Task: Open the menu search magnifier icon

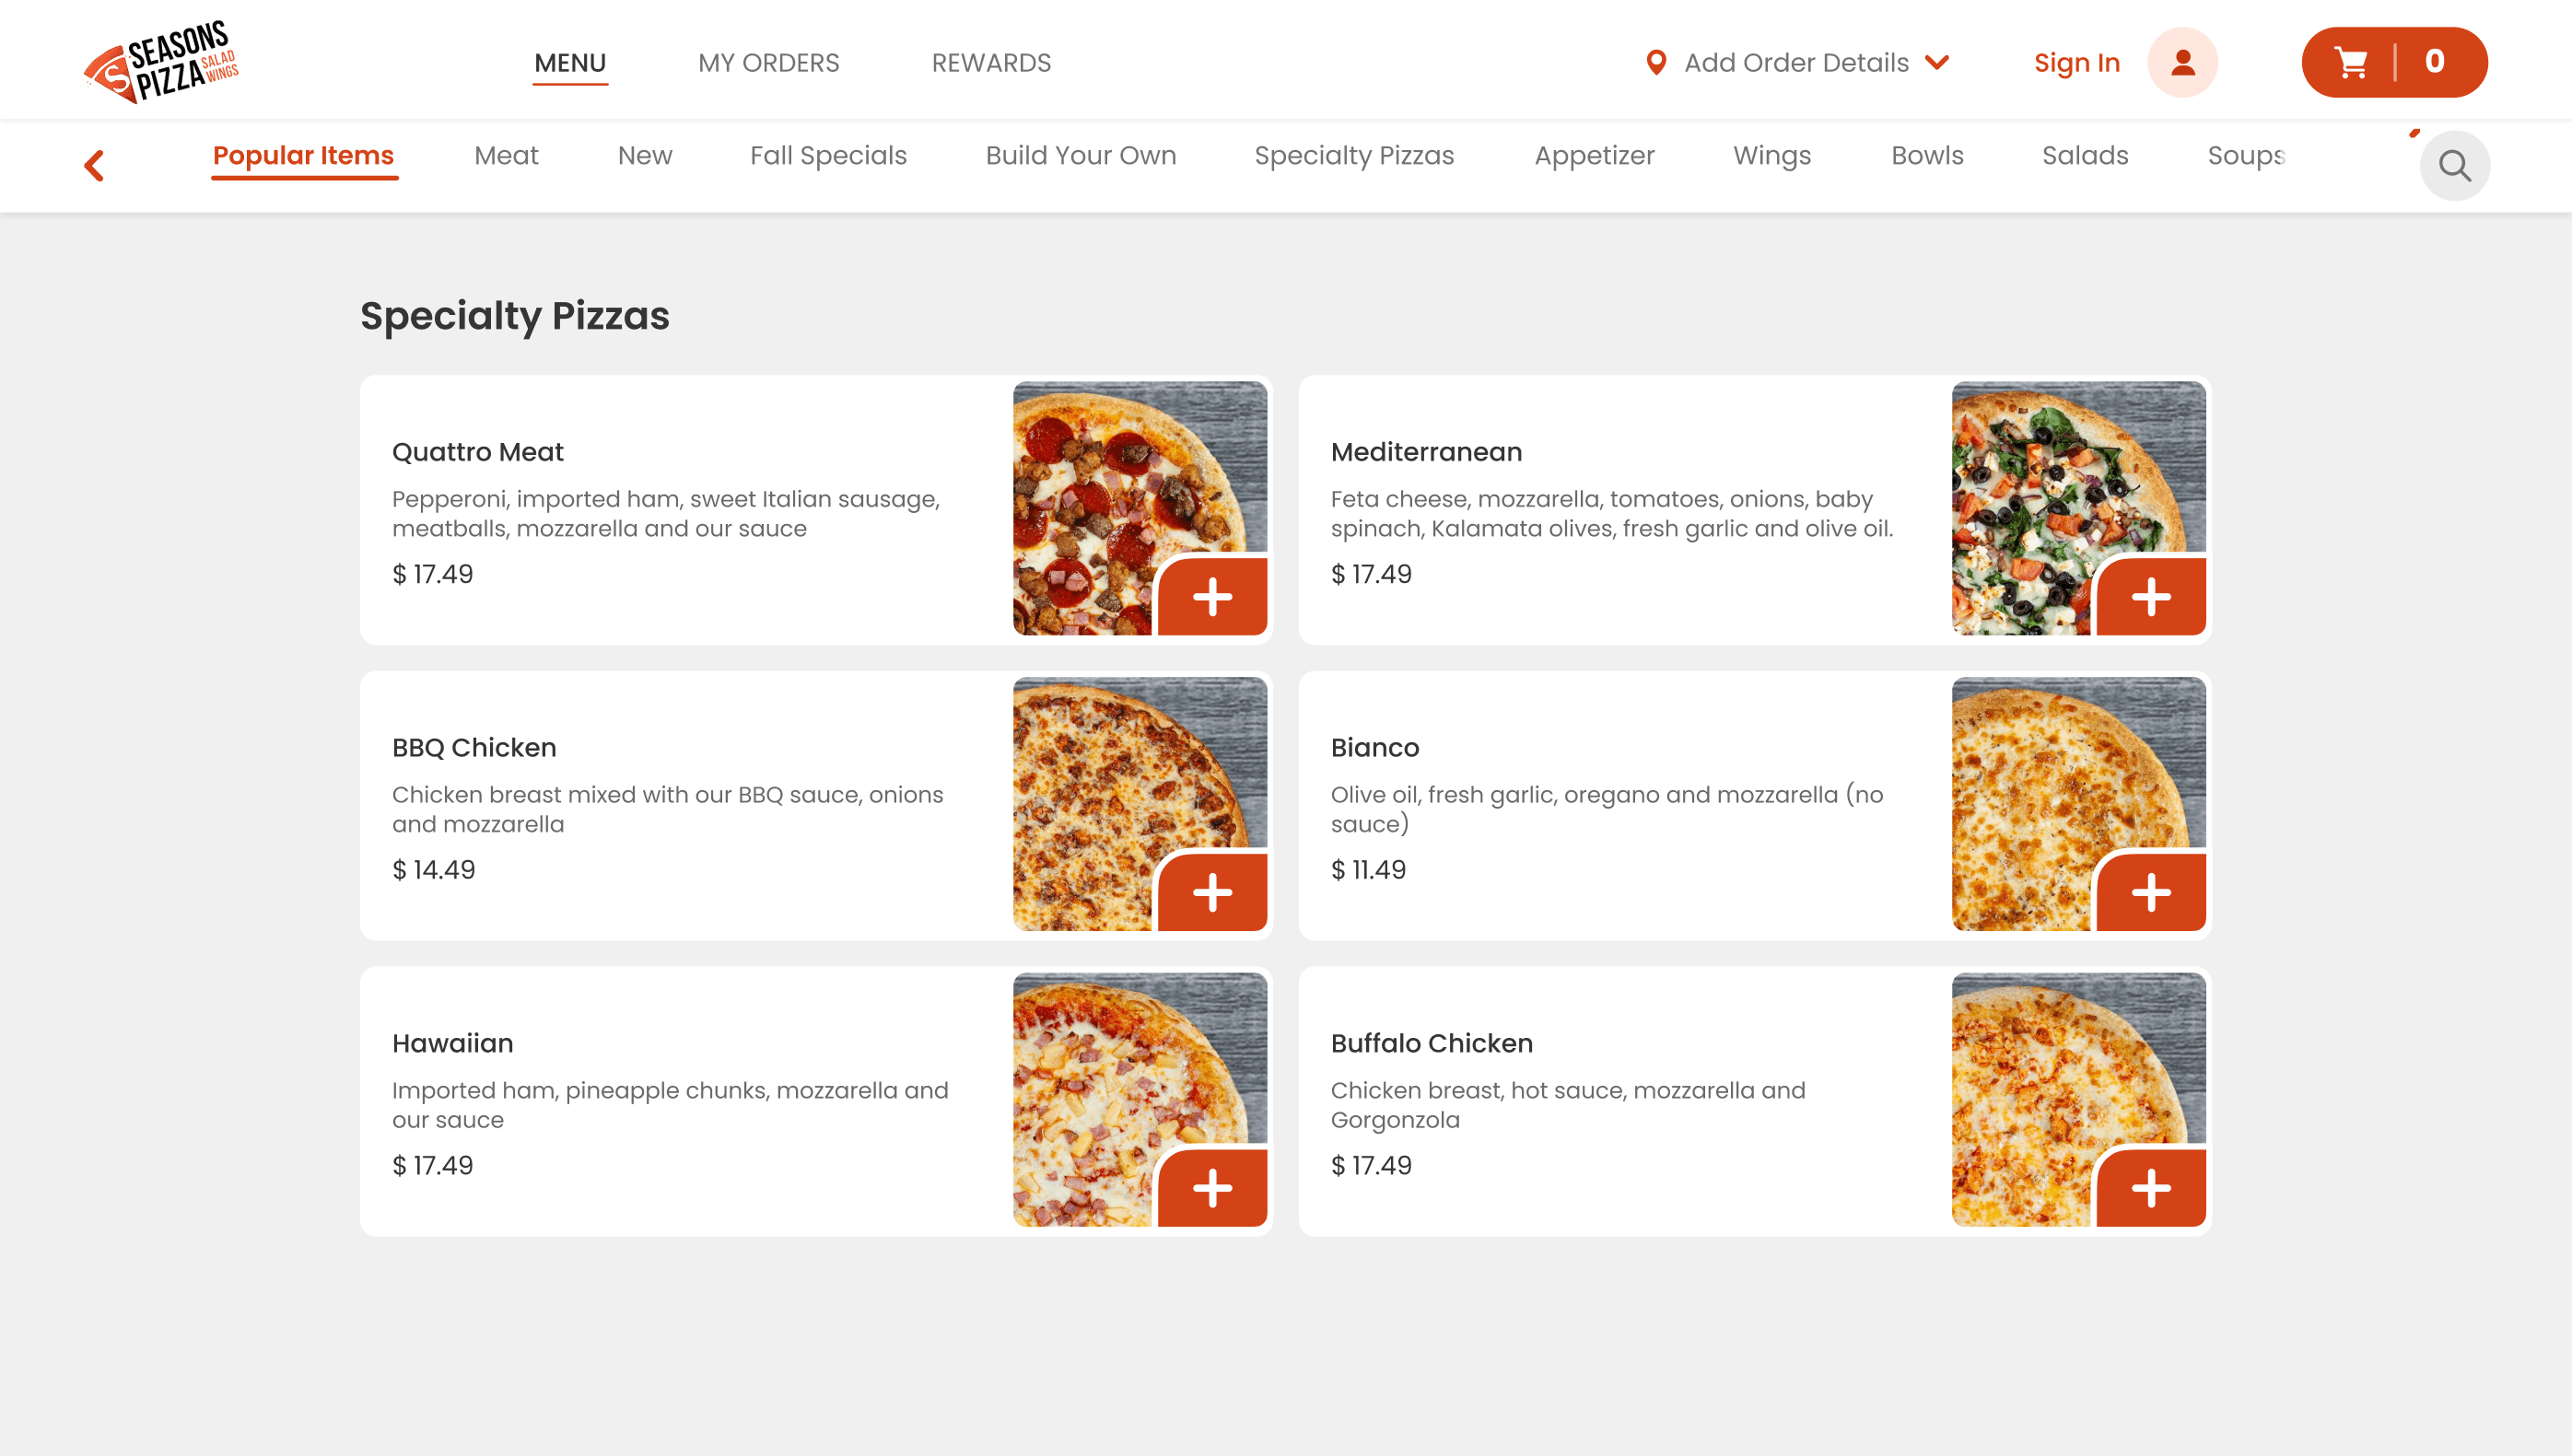Action: click(x=2454, y=165)
